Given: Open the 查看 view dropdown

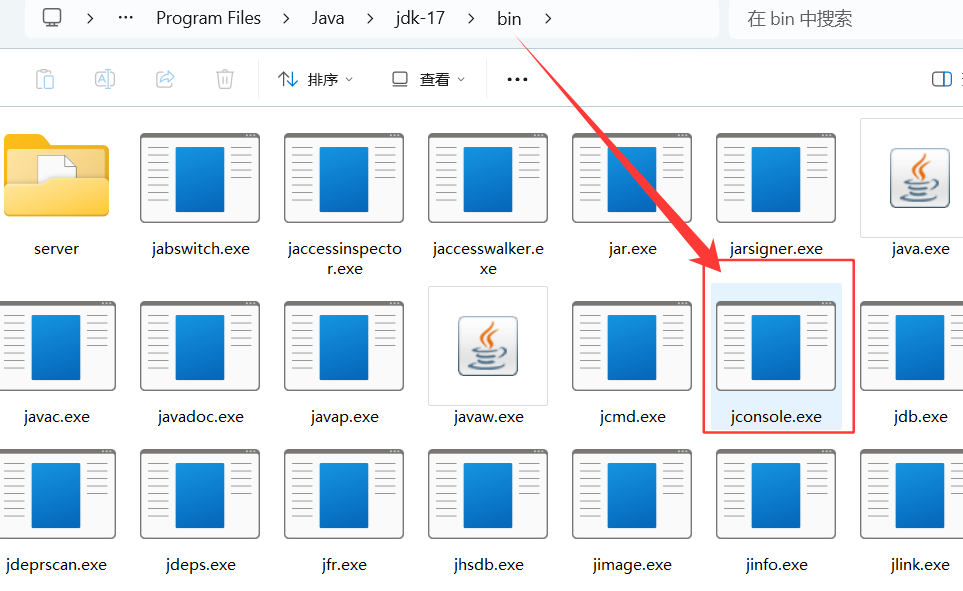Looking at the screenshot, I should point(429,79).
